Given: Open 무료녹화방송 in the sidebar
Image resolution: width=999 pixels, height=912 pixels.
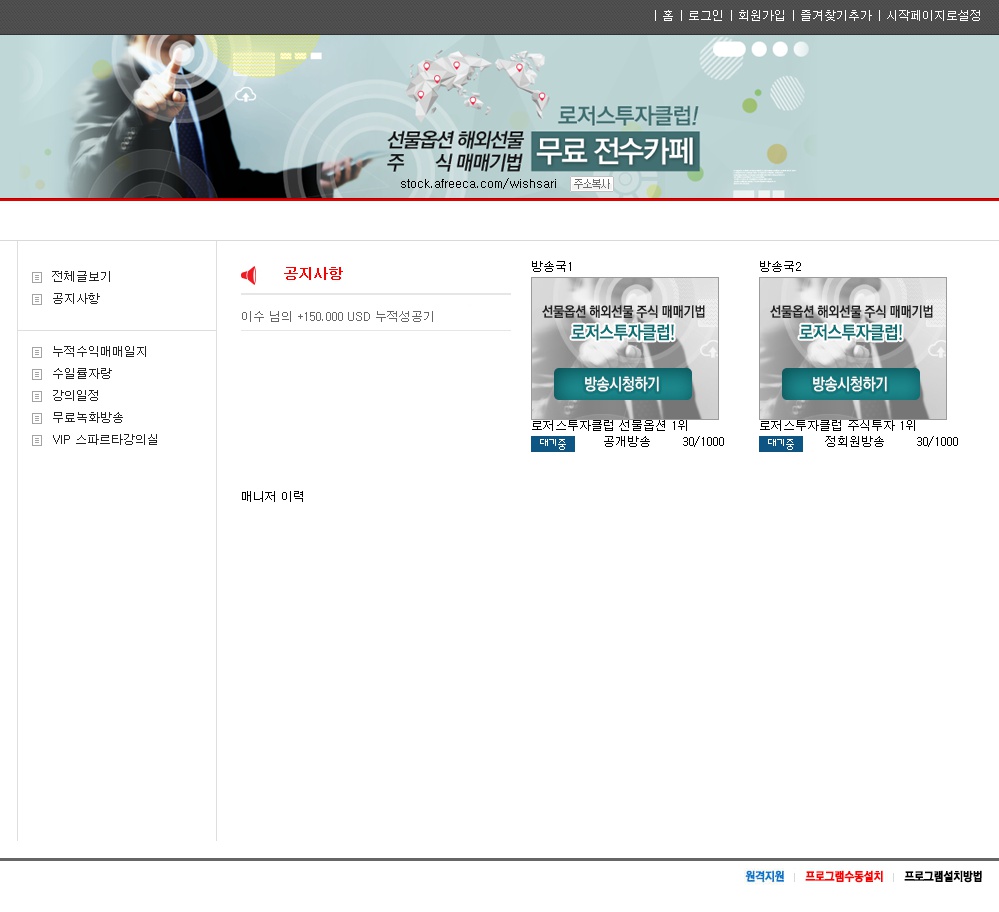Looking at the screenshot, I should (87, 417).
